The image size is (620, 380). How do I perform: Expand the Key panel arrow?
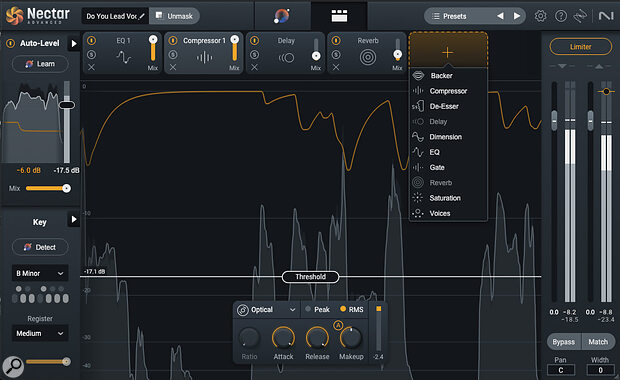click(x=74, y=219)
